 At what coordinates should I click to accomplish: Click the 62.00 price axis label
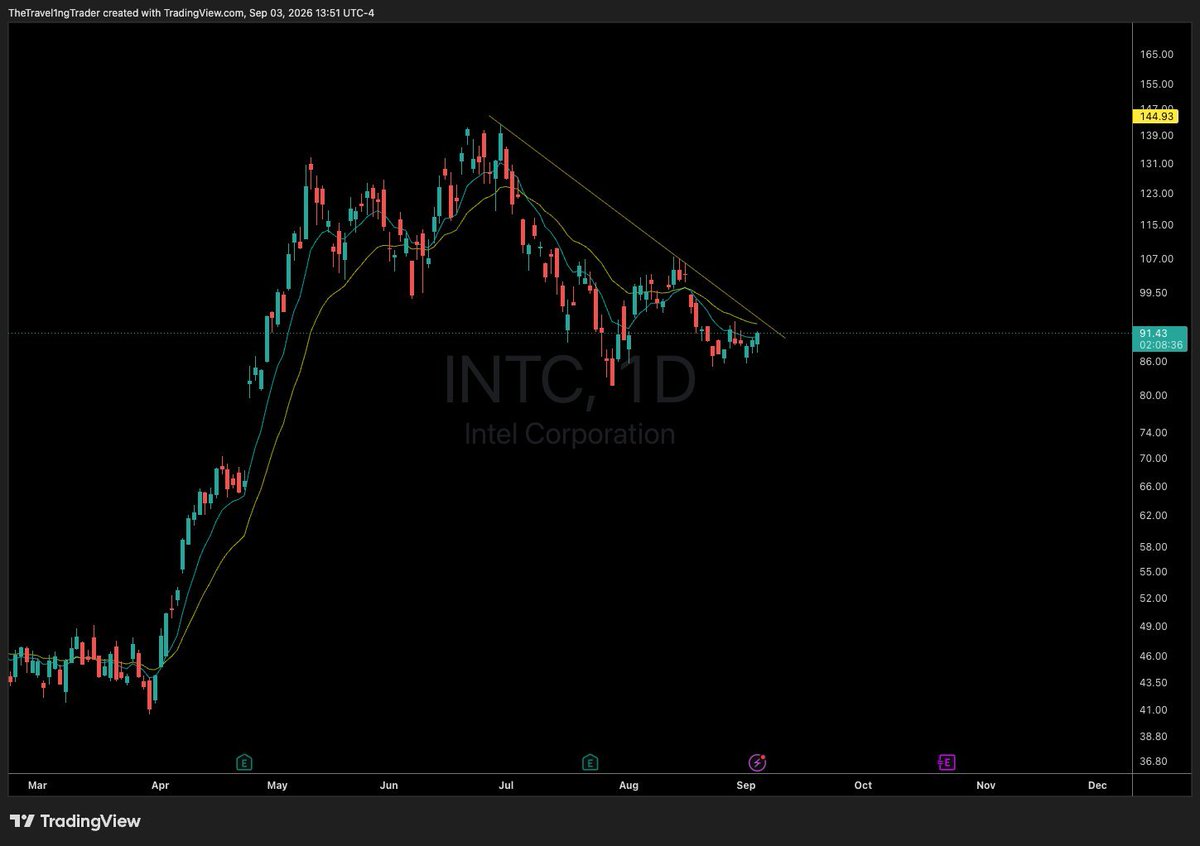point(1155,515)
